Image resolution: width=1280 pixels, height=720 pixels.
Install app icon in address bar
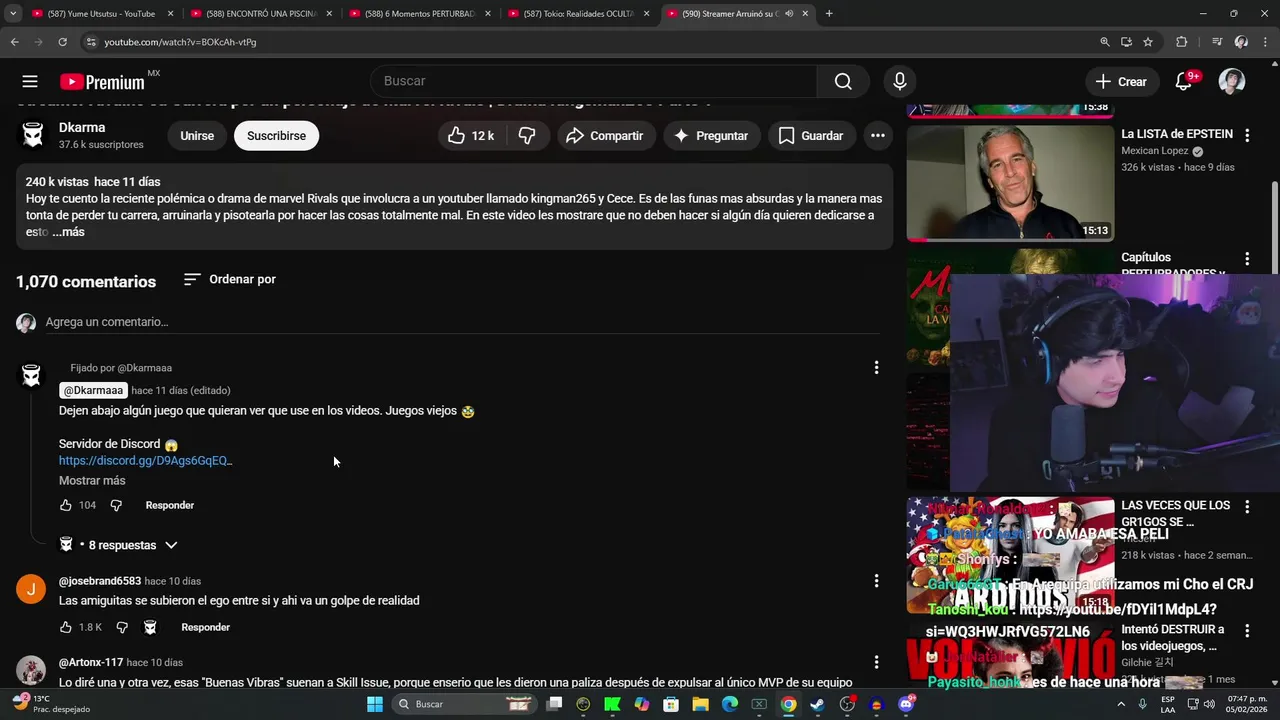pos(1126,42)
